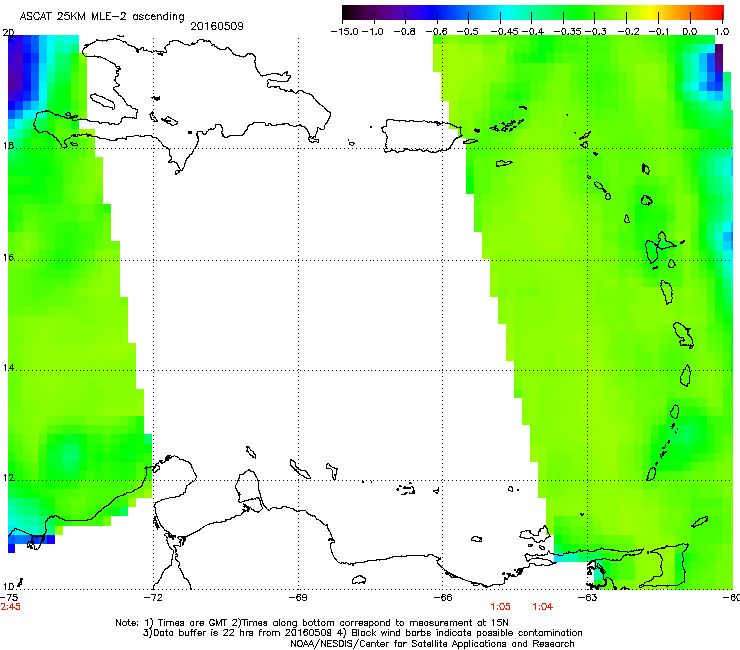The width and height of the screenshot is (740, 650).
Task: Click the red end of the colorbar
Action: (716, 13)
